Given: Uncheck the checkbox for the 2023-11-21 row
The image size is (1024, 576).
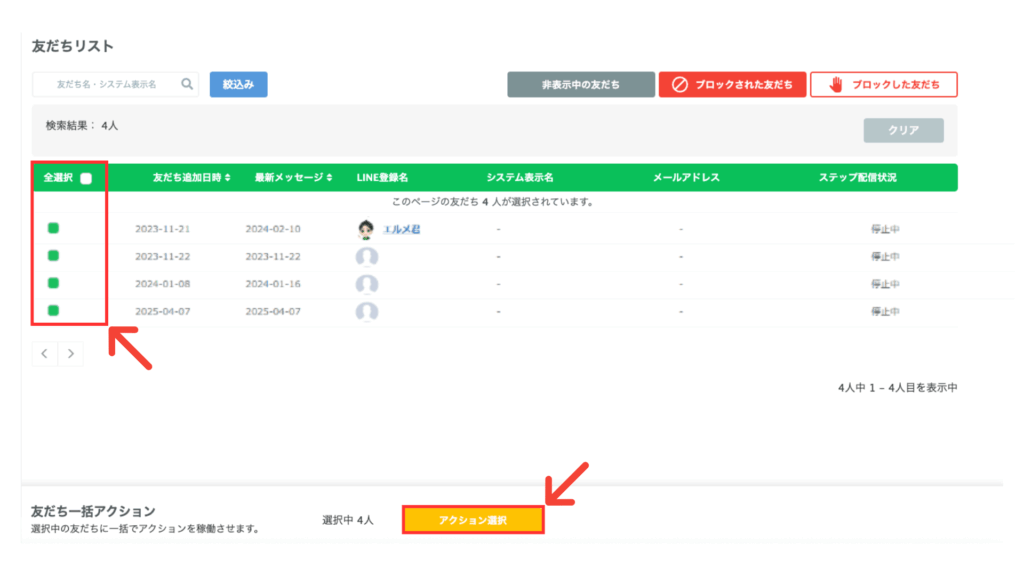Looking at the screenshot, I should point(53,228).
